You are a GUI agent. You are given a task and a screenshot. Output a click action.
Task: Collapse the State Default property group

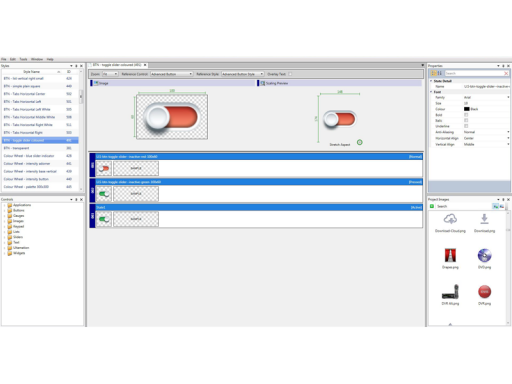pos(431,81)
